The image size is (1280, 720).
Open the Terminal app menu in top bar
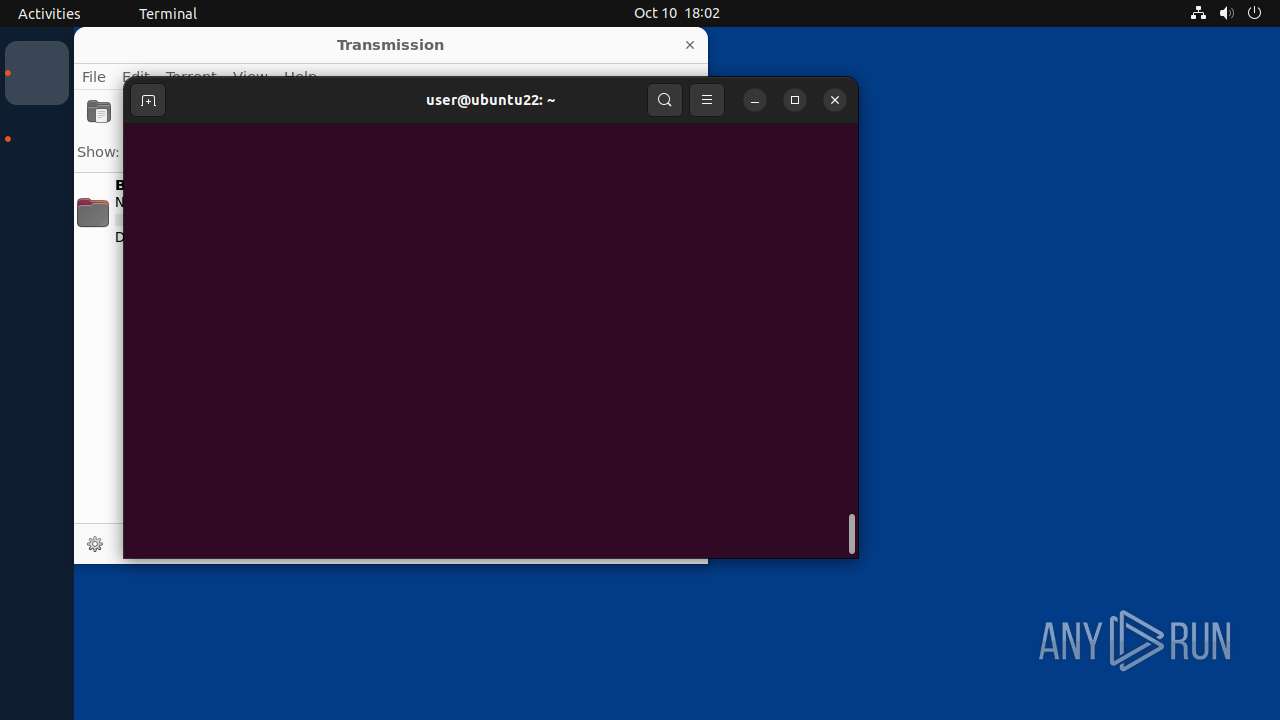coord(168,13)
